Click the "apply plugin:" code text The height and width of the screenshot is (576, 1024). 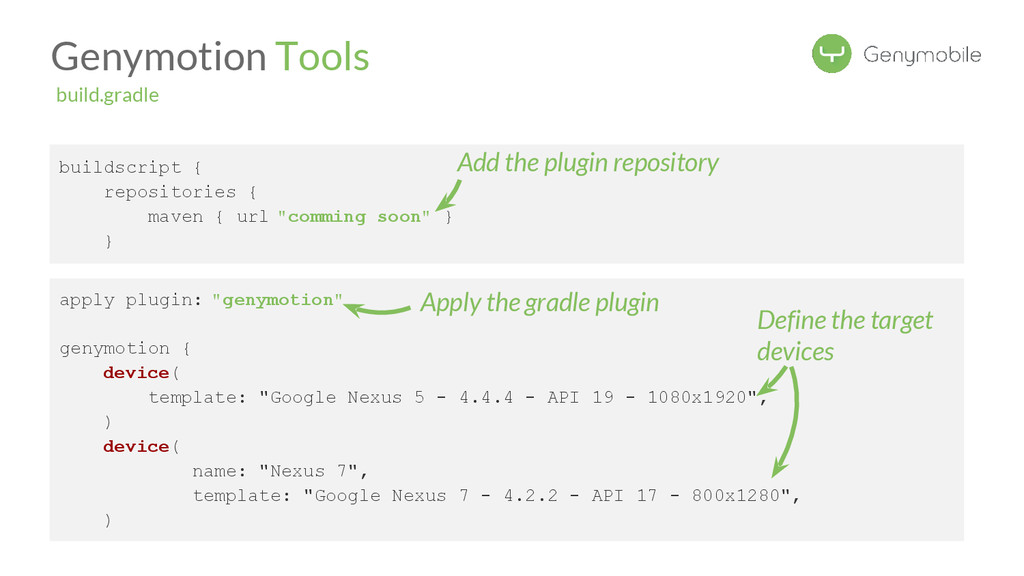[131, 300]
